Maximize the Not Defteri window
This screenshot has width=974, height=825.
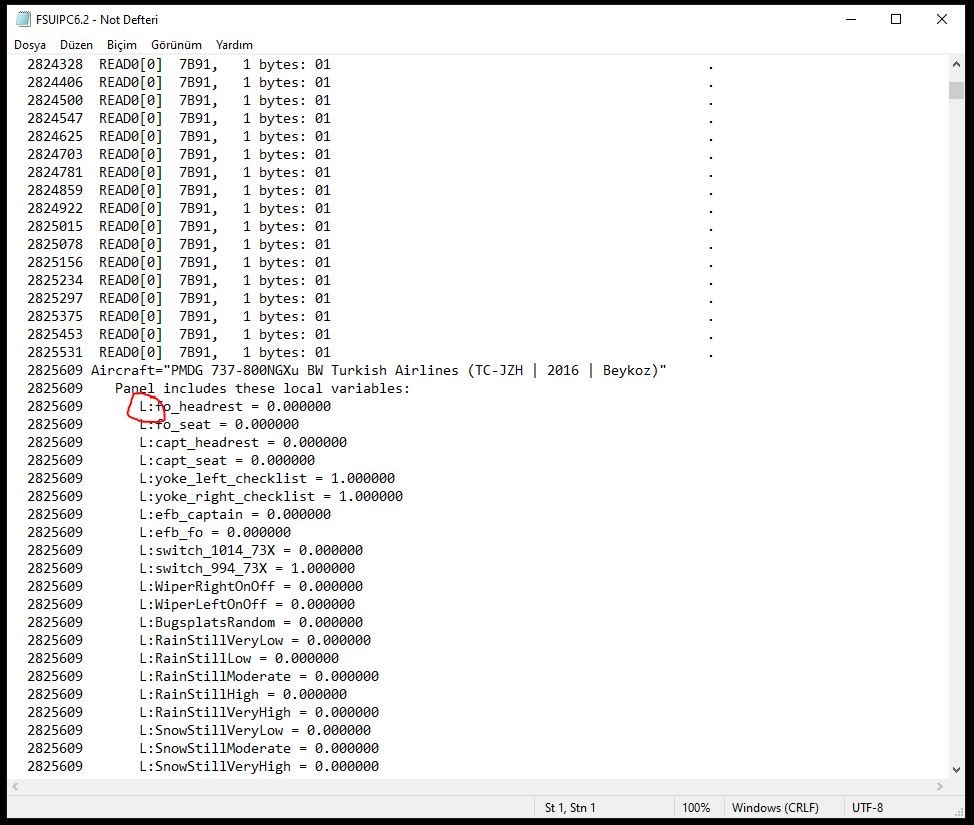click(x=896, y=19)
